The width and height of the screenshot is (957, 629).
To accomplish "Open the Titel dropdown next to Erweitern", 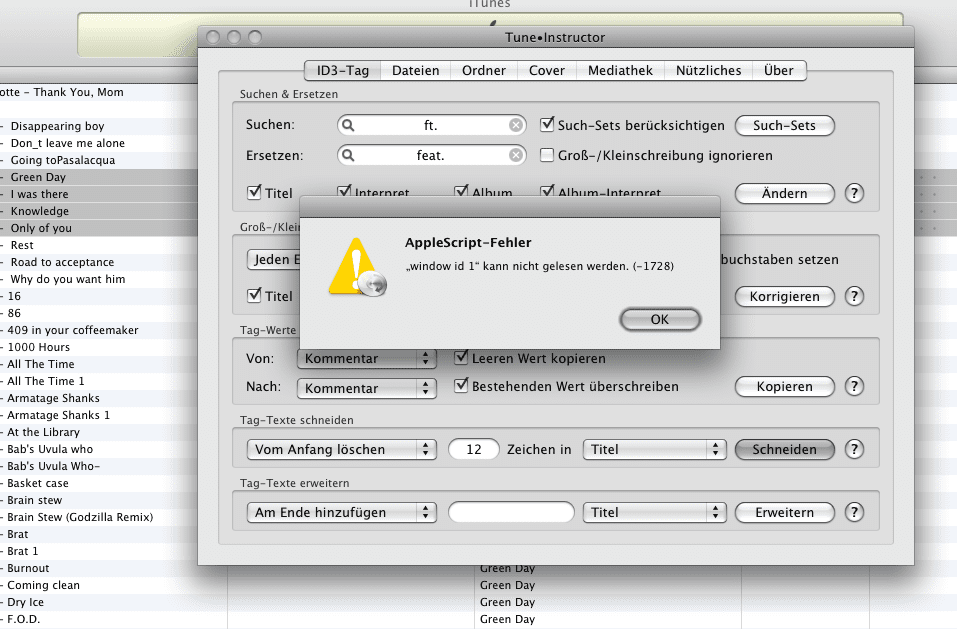I will pyautogui.click(x=655, y=512).
